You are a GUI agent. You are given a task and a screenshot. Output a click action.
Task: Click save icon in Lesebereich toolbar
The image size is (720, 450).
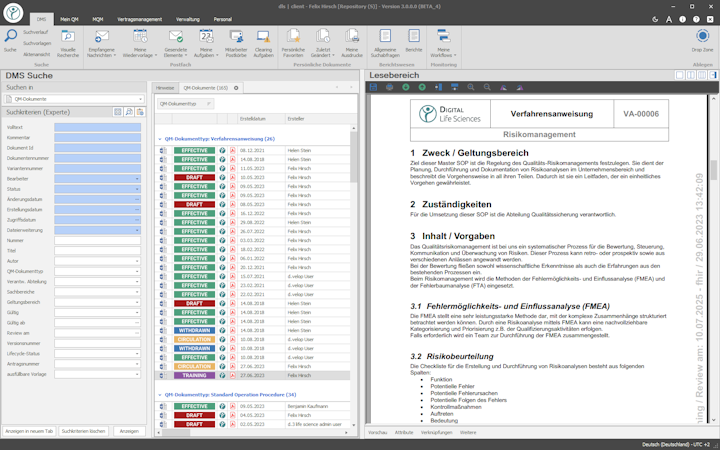point(373,87)
